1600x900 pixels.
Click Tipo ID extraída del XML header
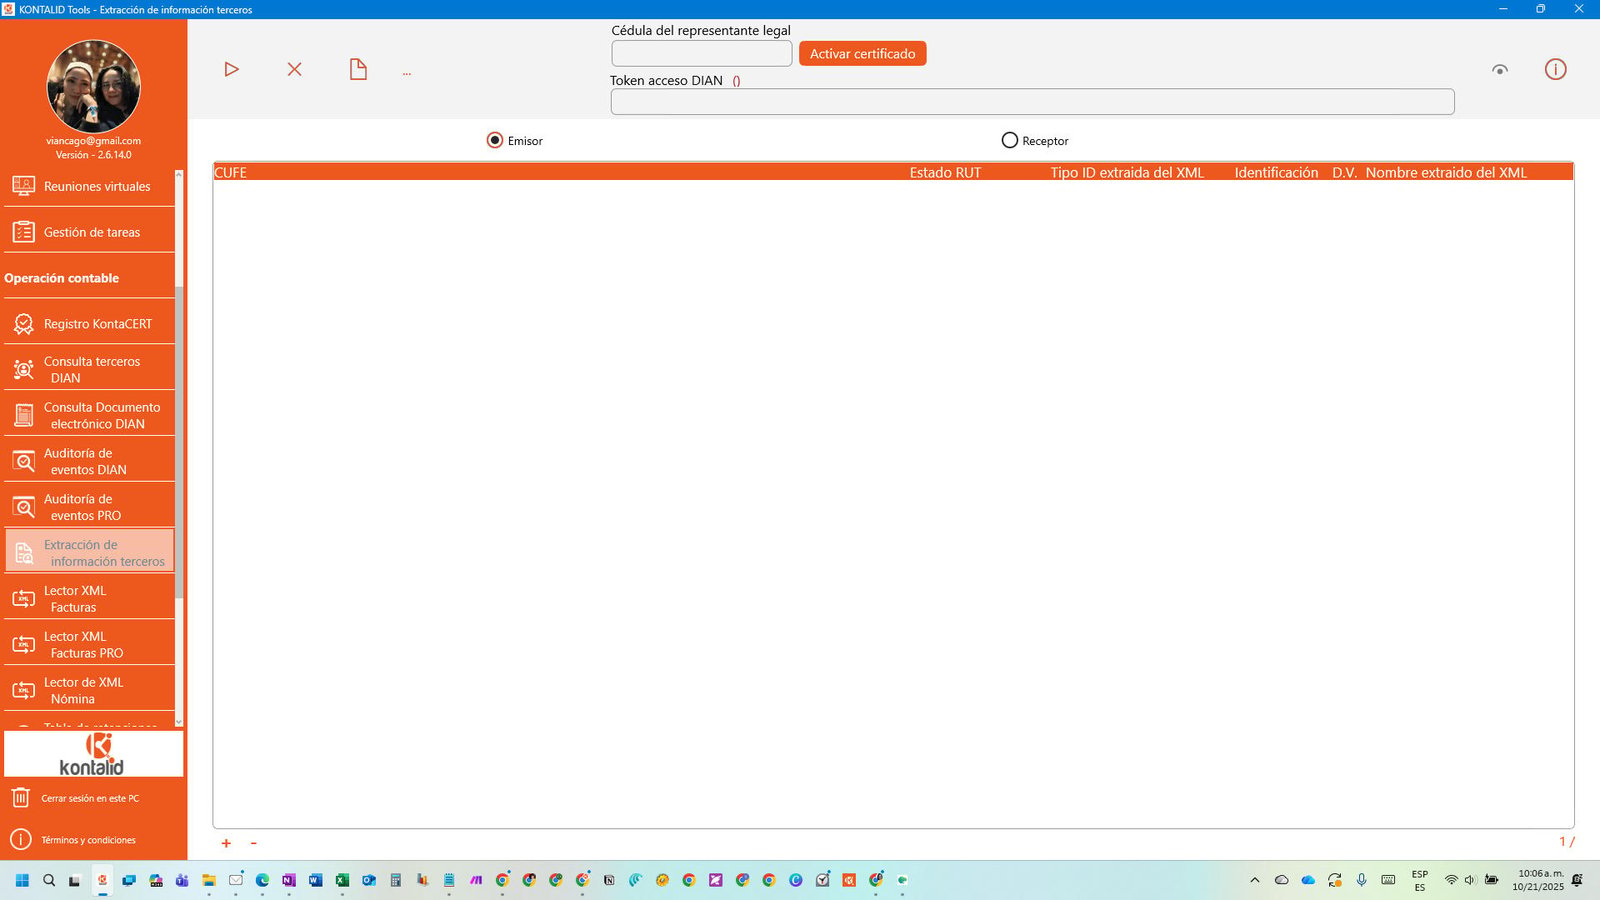(1127, 172)
